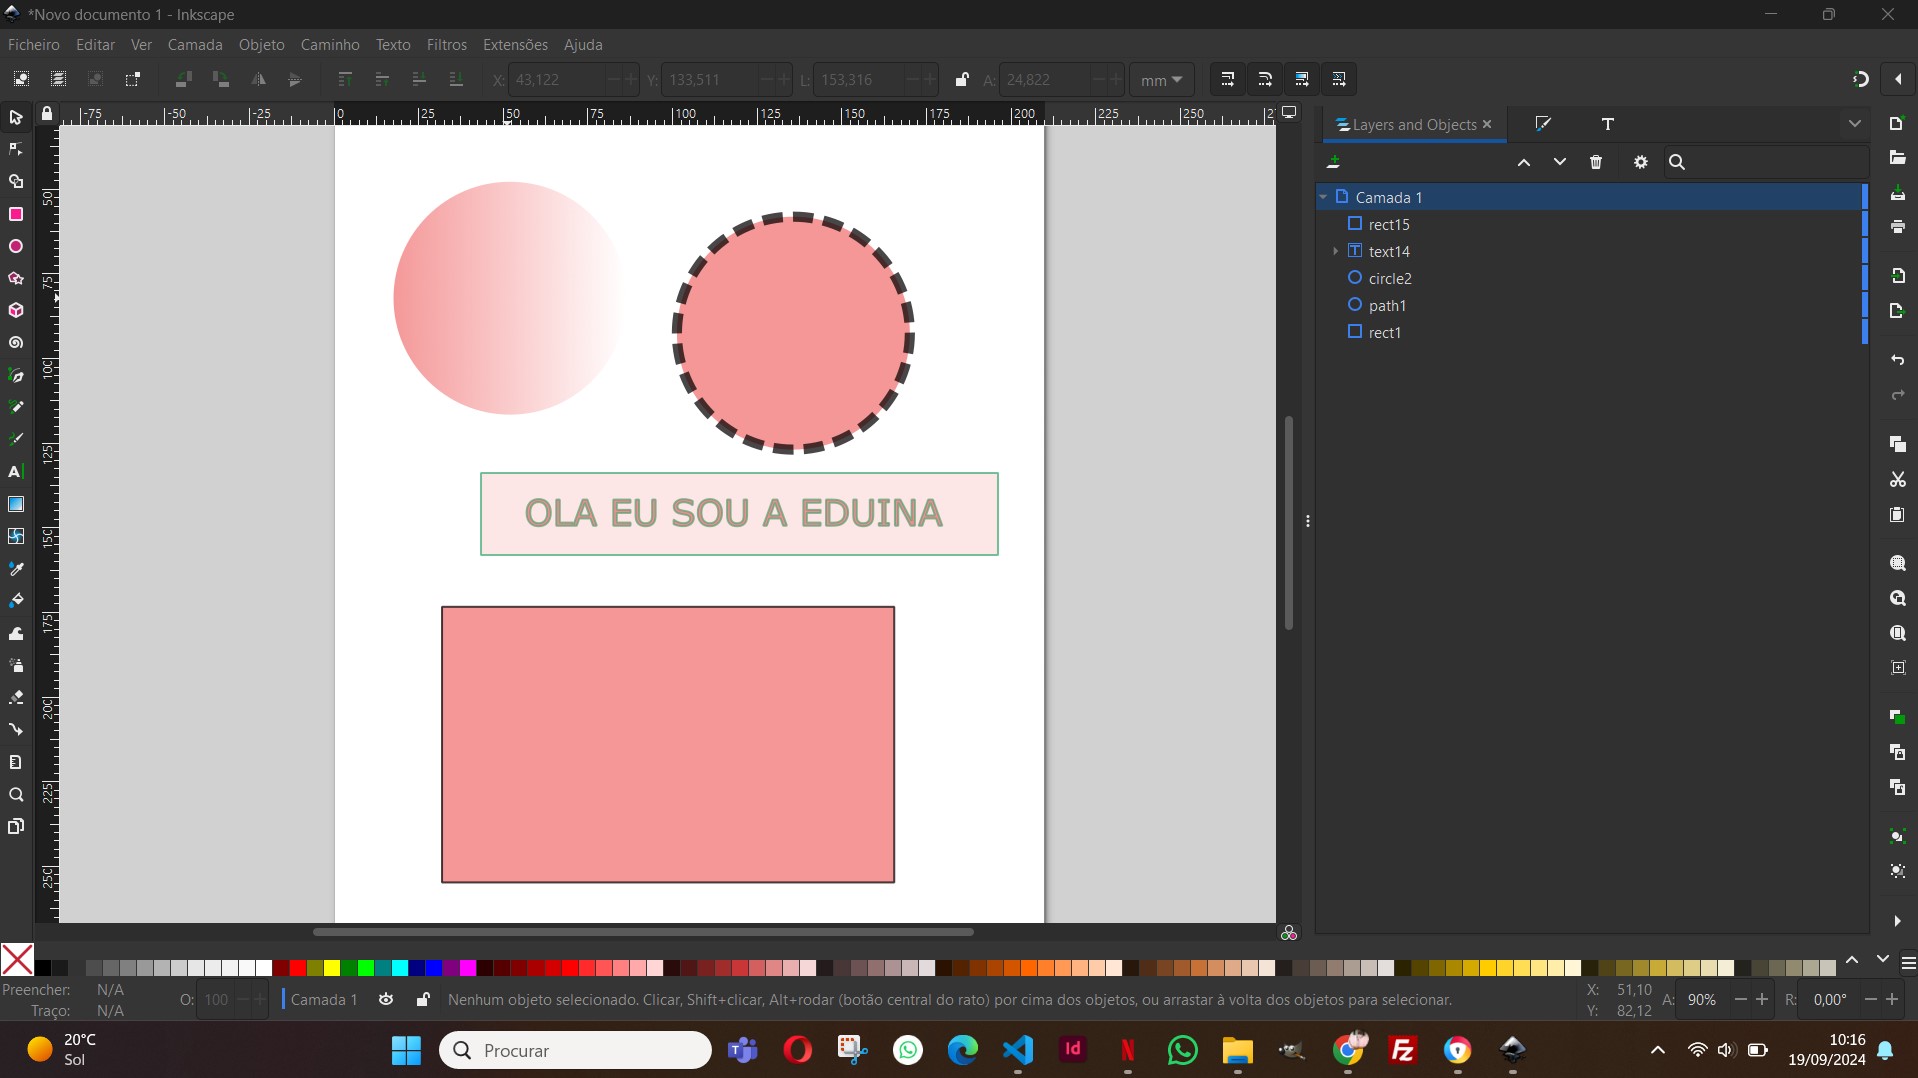Open the dock panels chevron menu
This screenshot has height=1078, width=1918.
[1855, 124]
